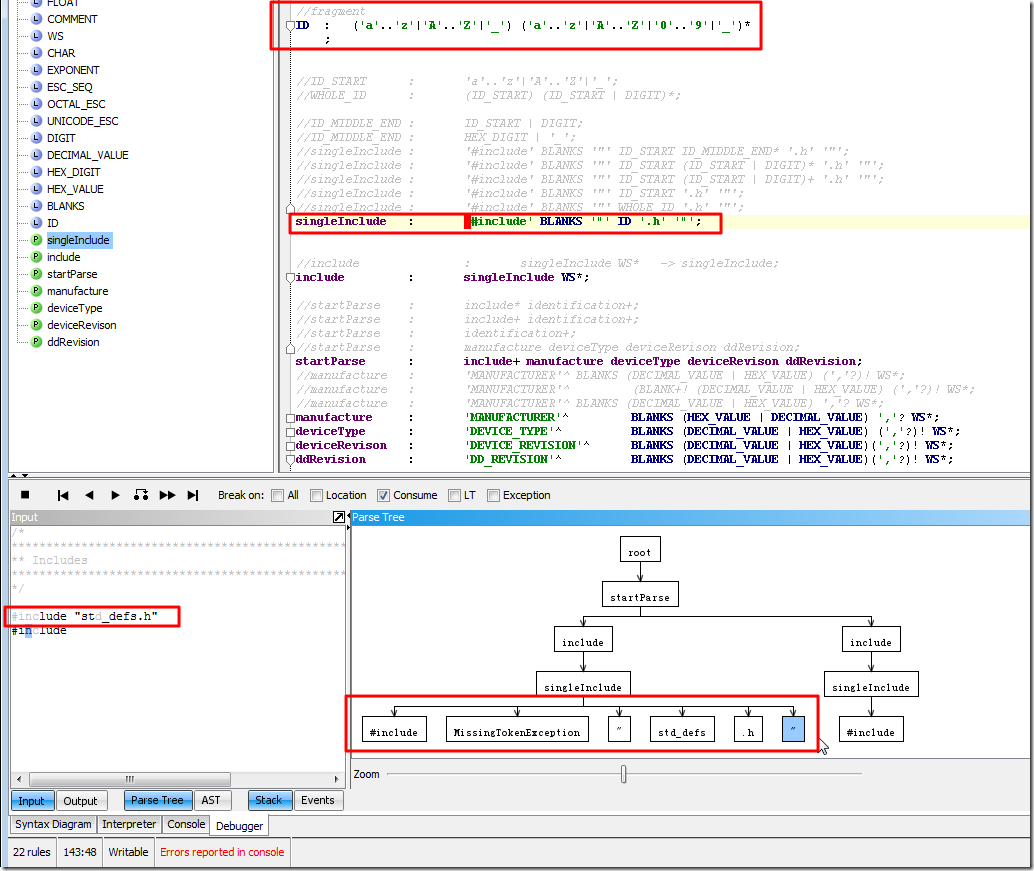
Task: Select the UNICODE_ESC lexer rule icon
Action: click(x=37, y=121)
